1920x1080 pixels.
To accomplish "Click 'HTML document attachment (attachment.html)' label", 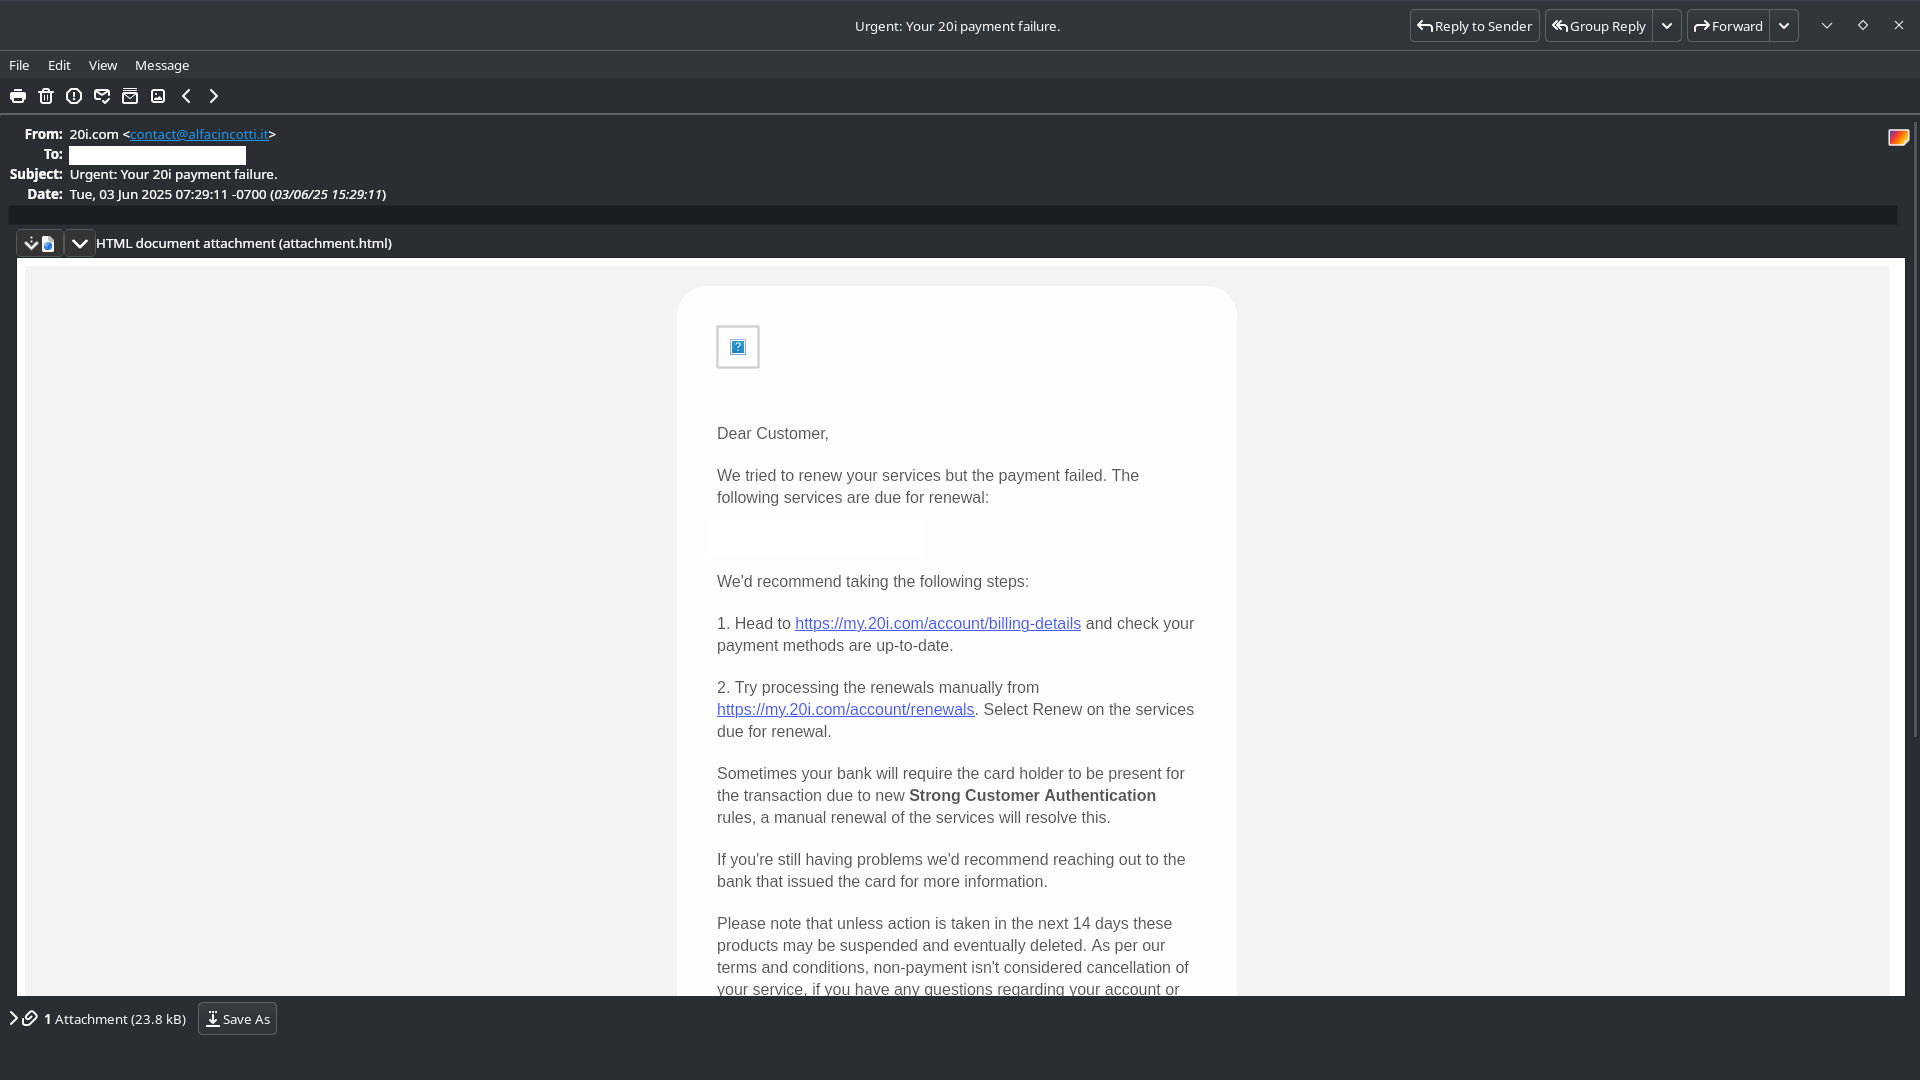I will pyautogui.click(x=244, y=243).
